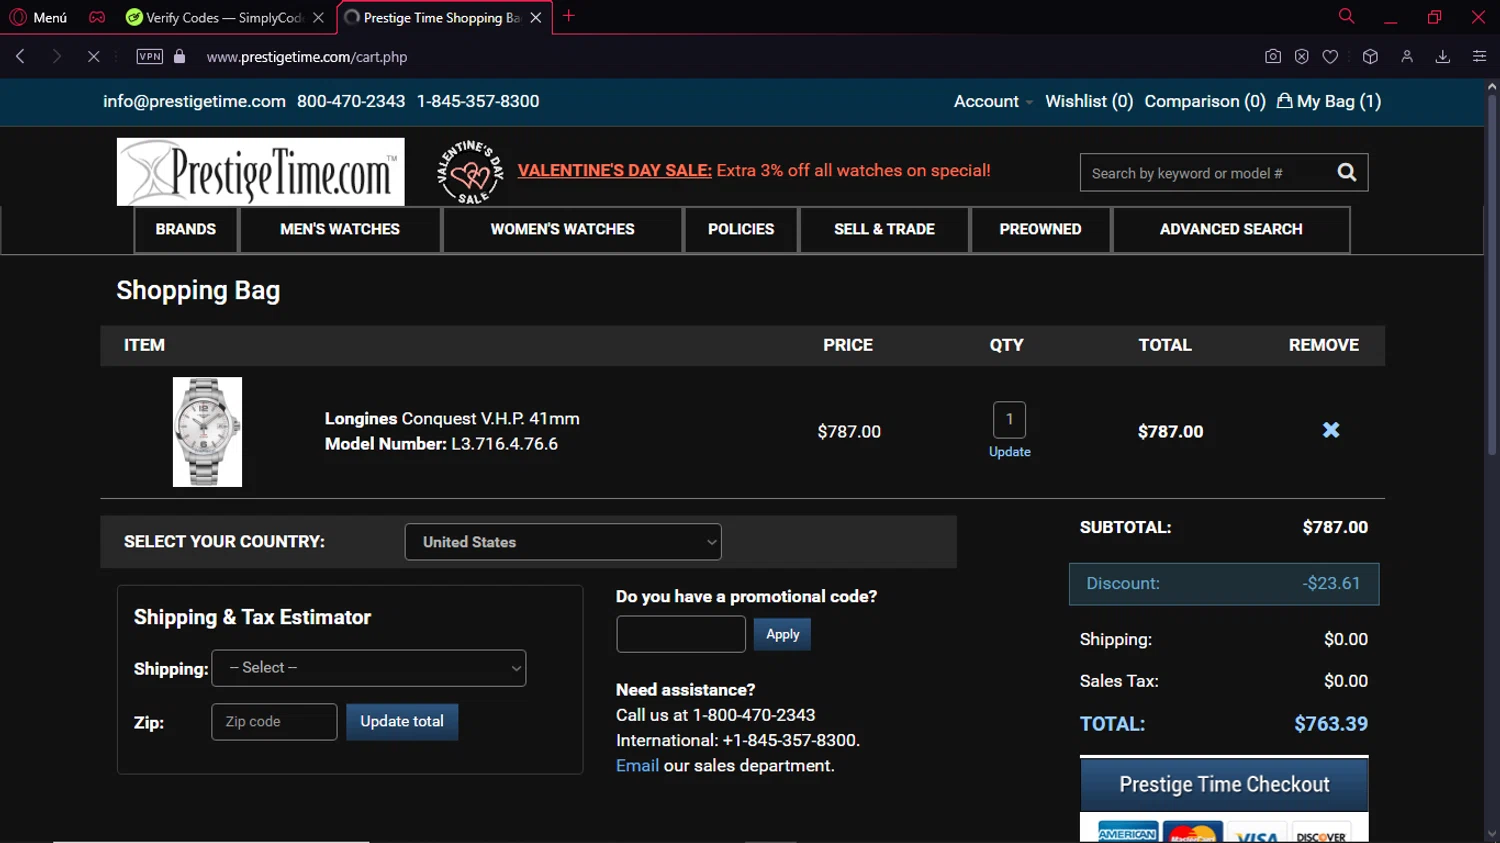Click the quantity field showing 1
This screenshot has height=843, width=1500.
tap(1009, 419)
